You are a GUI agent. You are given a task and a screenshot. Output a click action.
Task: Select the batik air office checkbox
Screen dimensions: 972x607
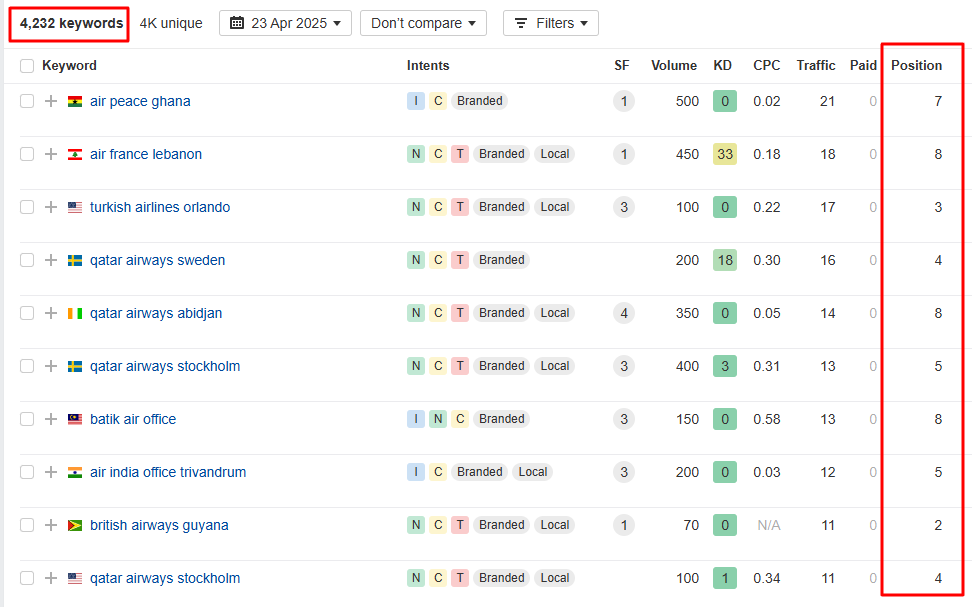(27, 419)
